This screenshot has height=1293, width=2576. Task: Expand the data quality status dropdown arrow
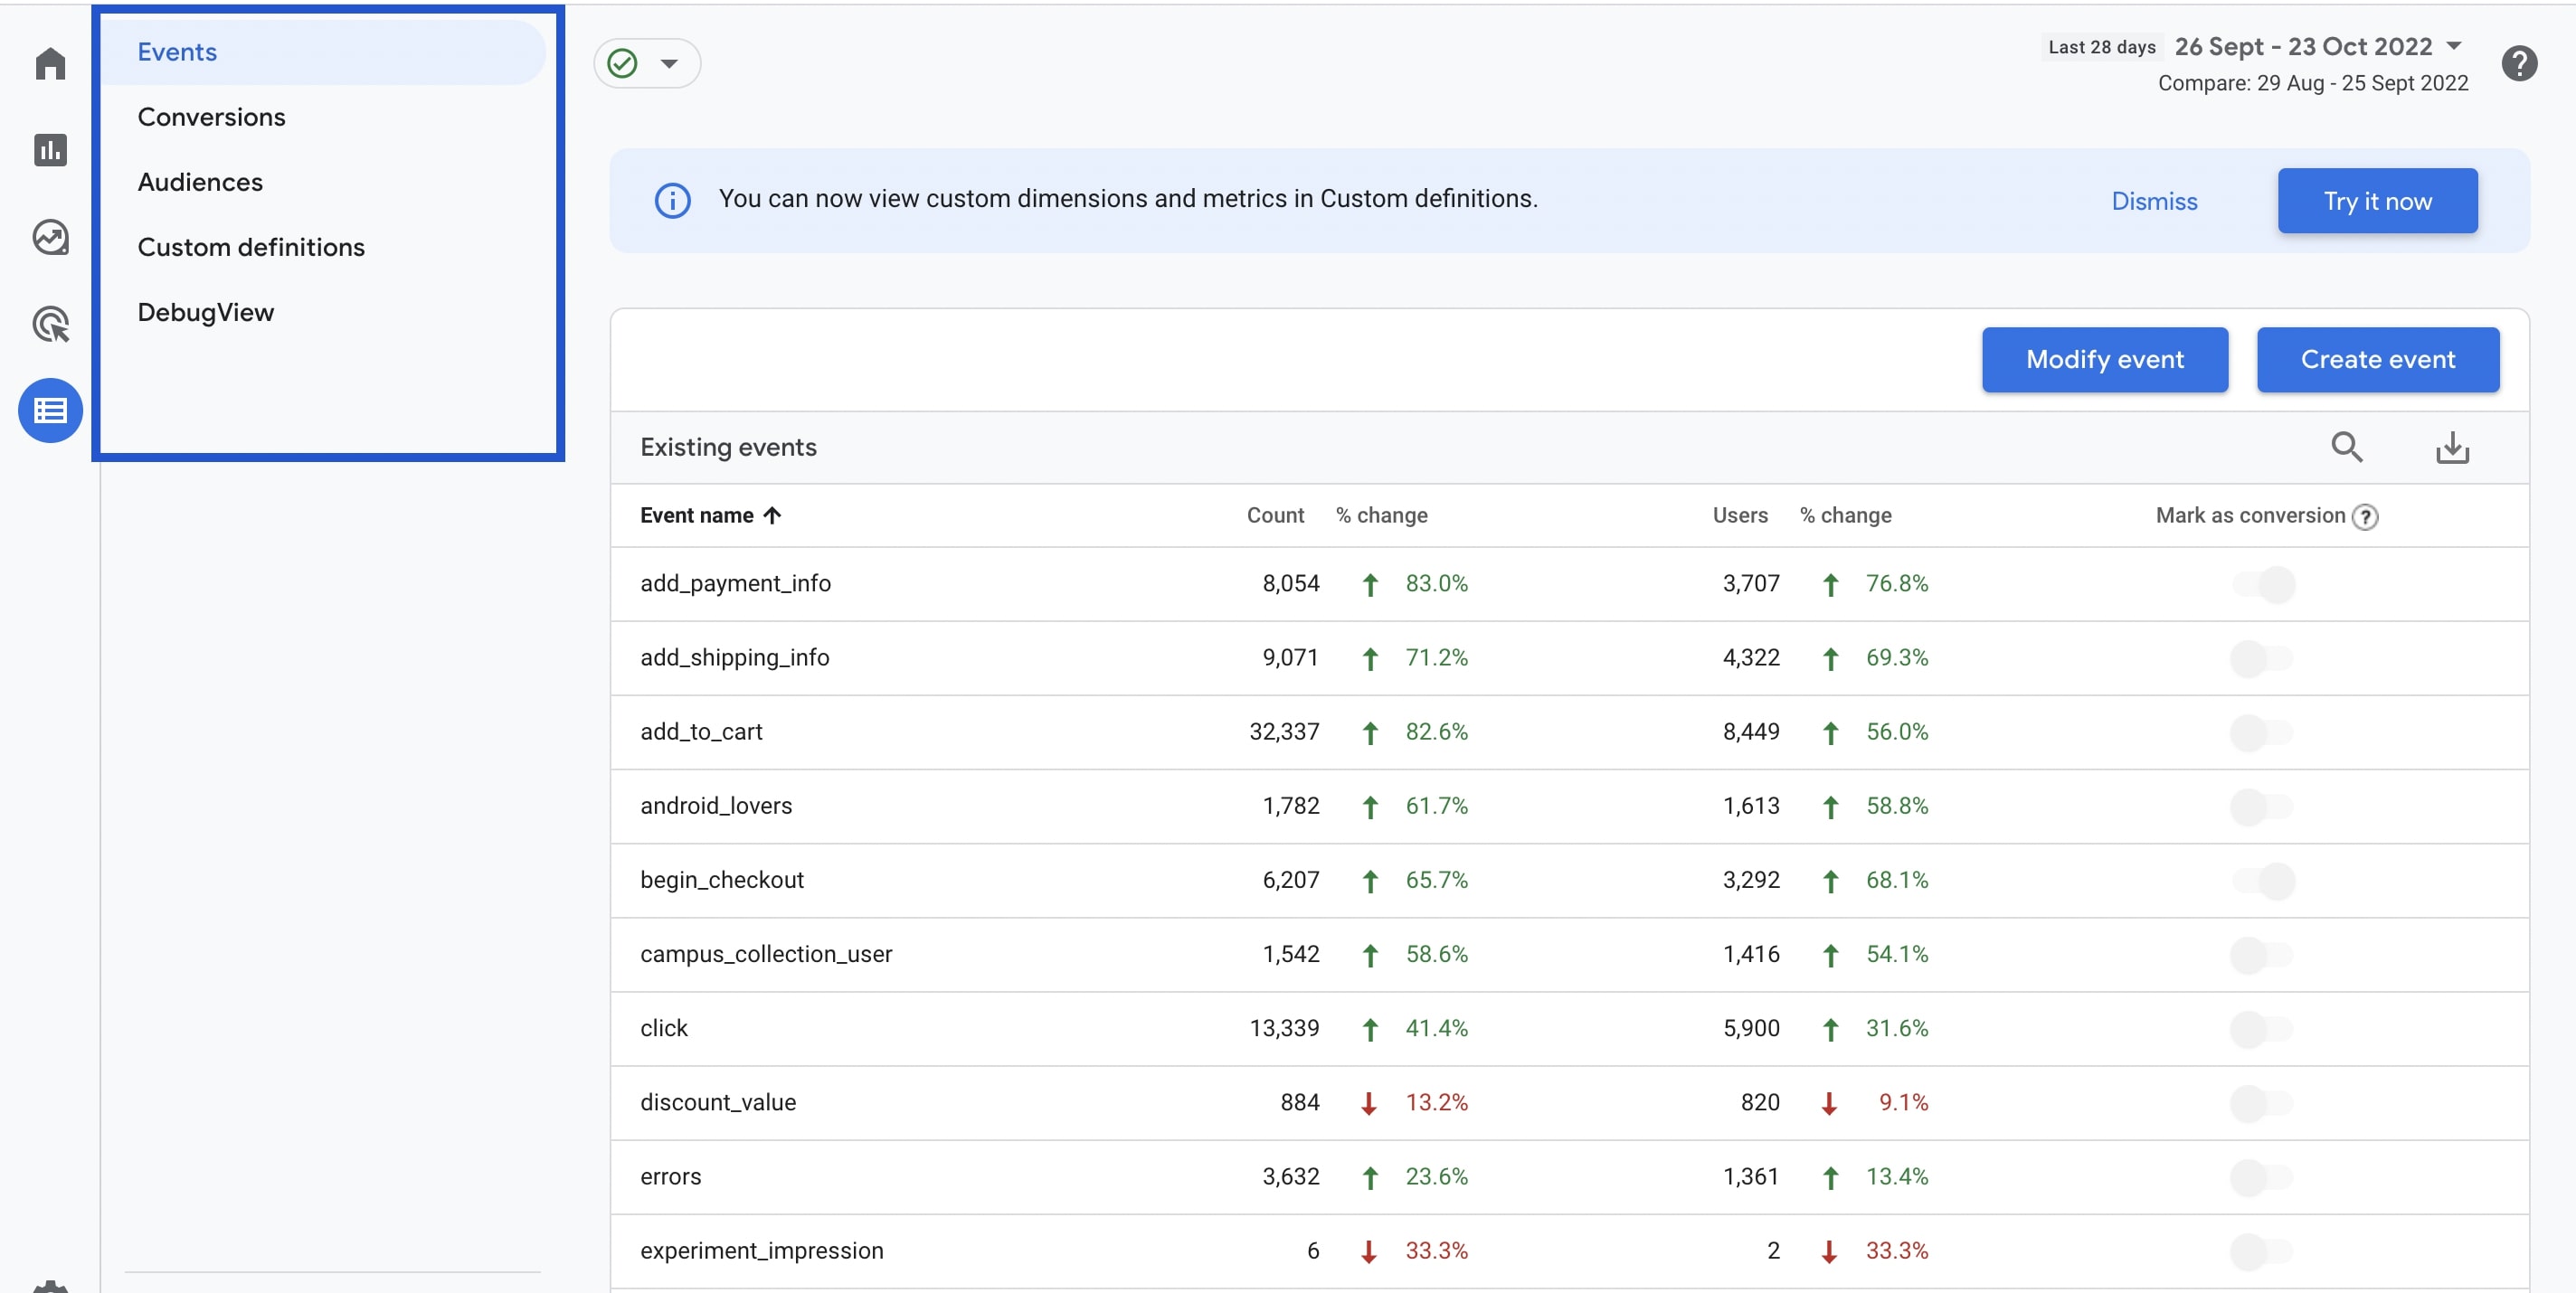point(669,64)
